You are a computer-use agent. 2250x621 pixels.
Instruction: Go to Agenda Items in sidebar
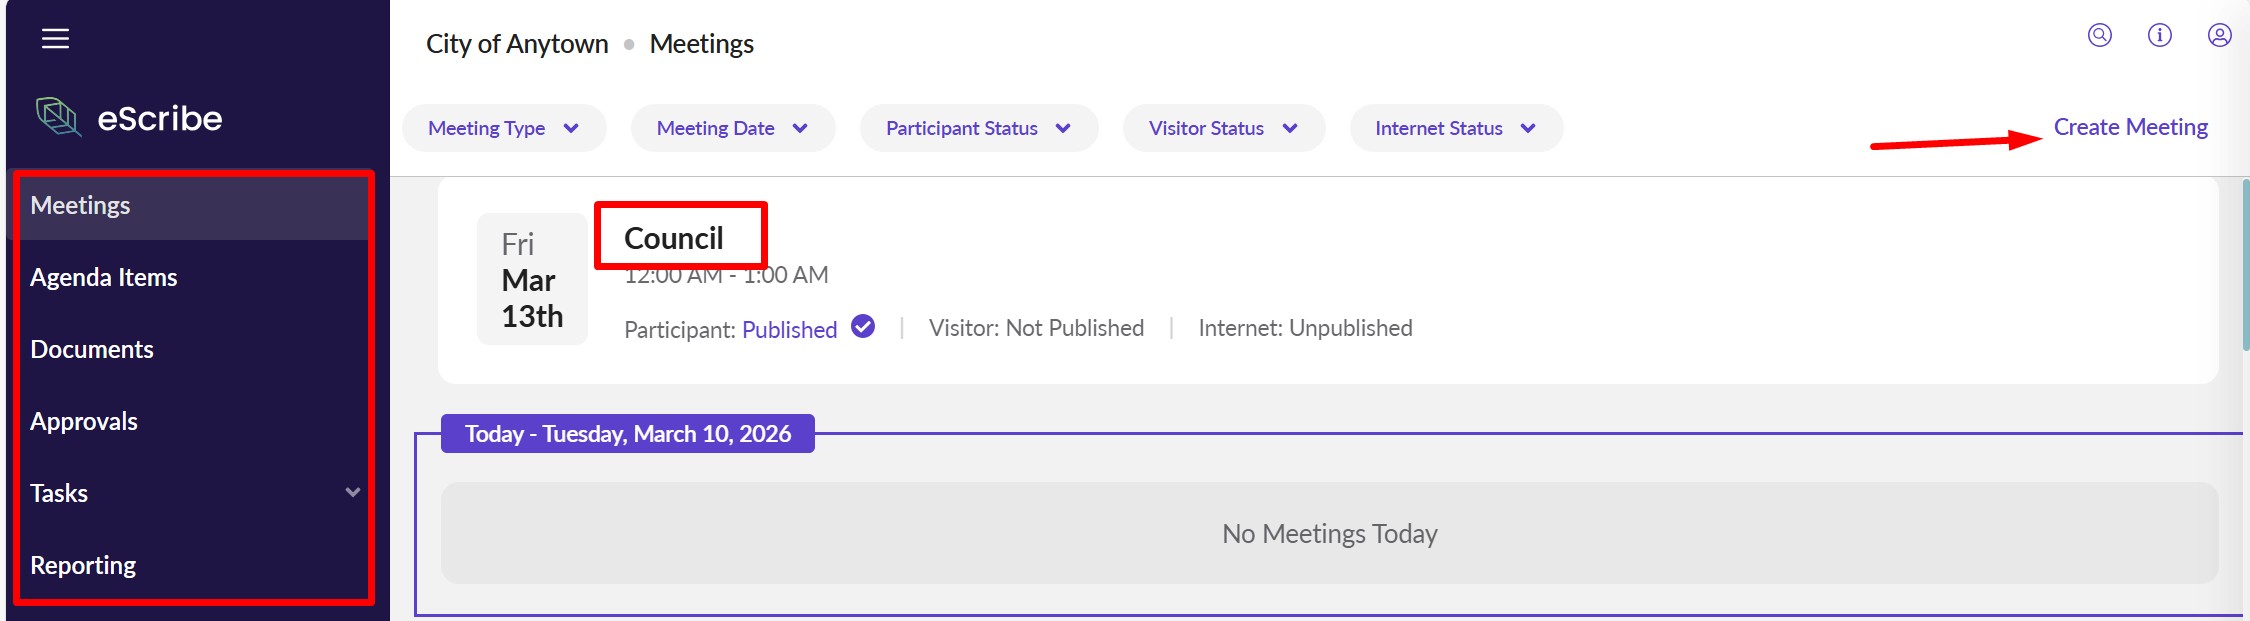tap(103, 277)
